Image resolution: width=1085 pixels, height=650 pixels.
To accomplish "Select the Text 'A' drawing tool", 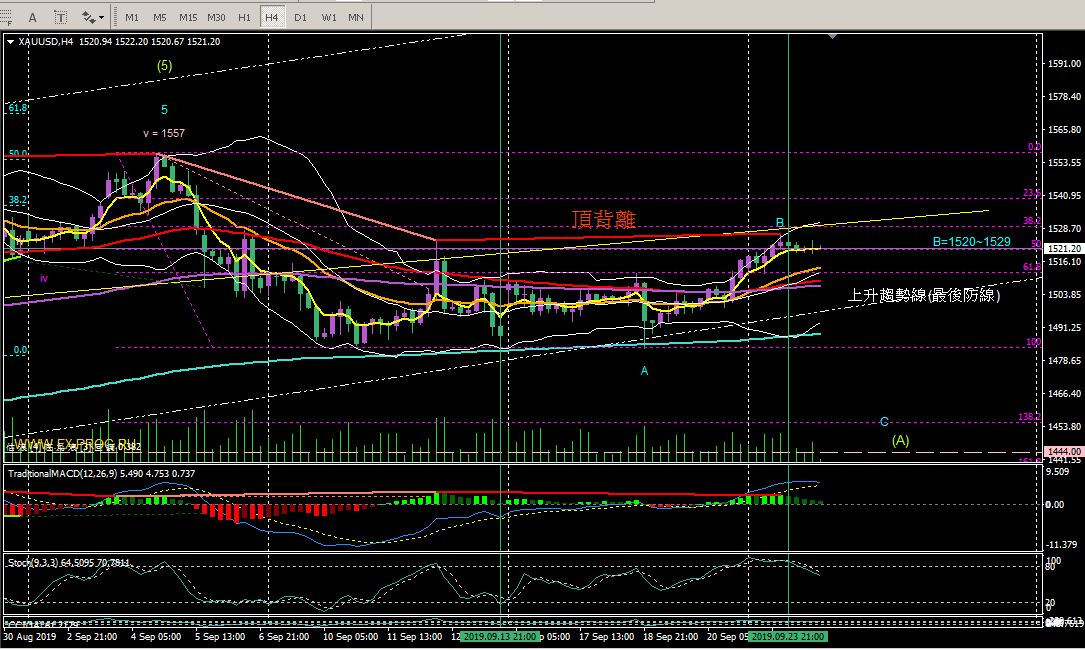I will coord(33,17).
